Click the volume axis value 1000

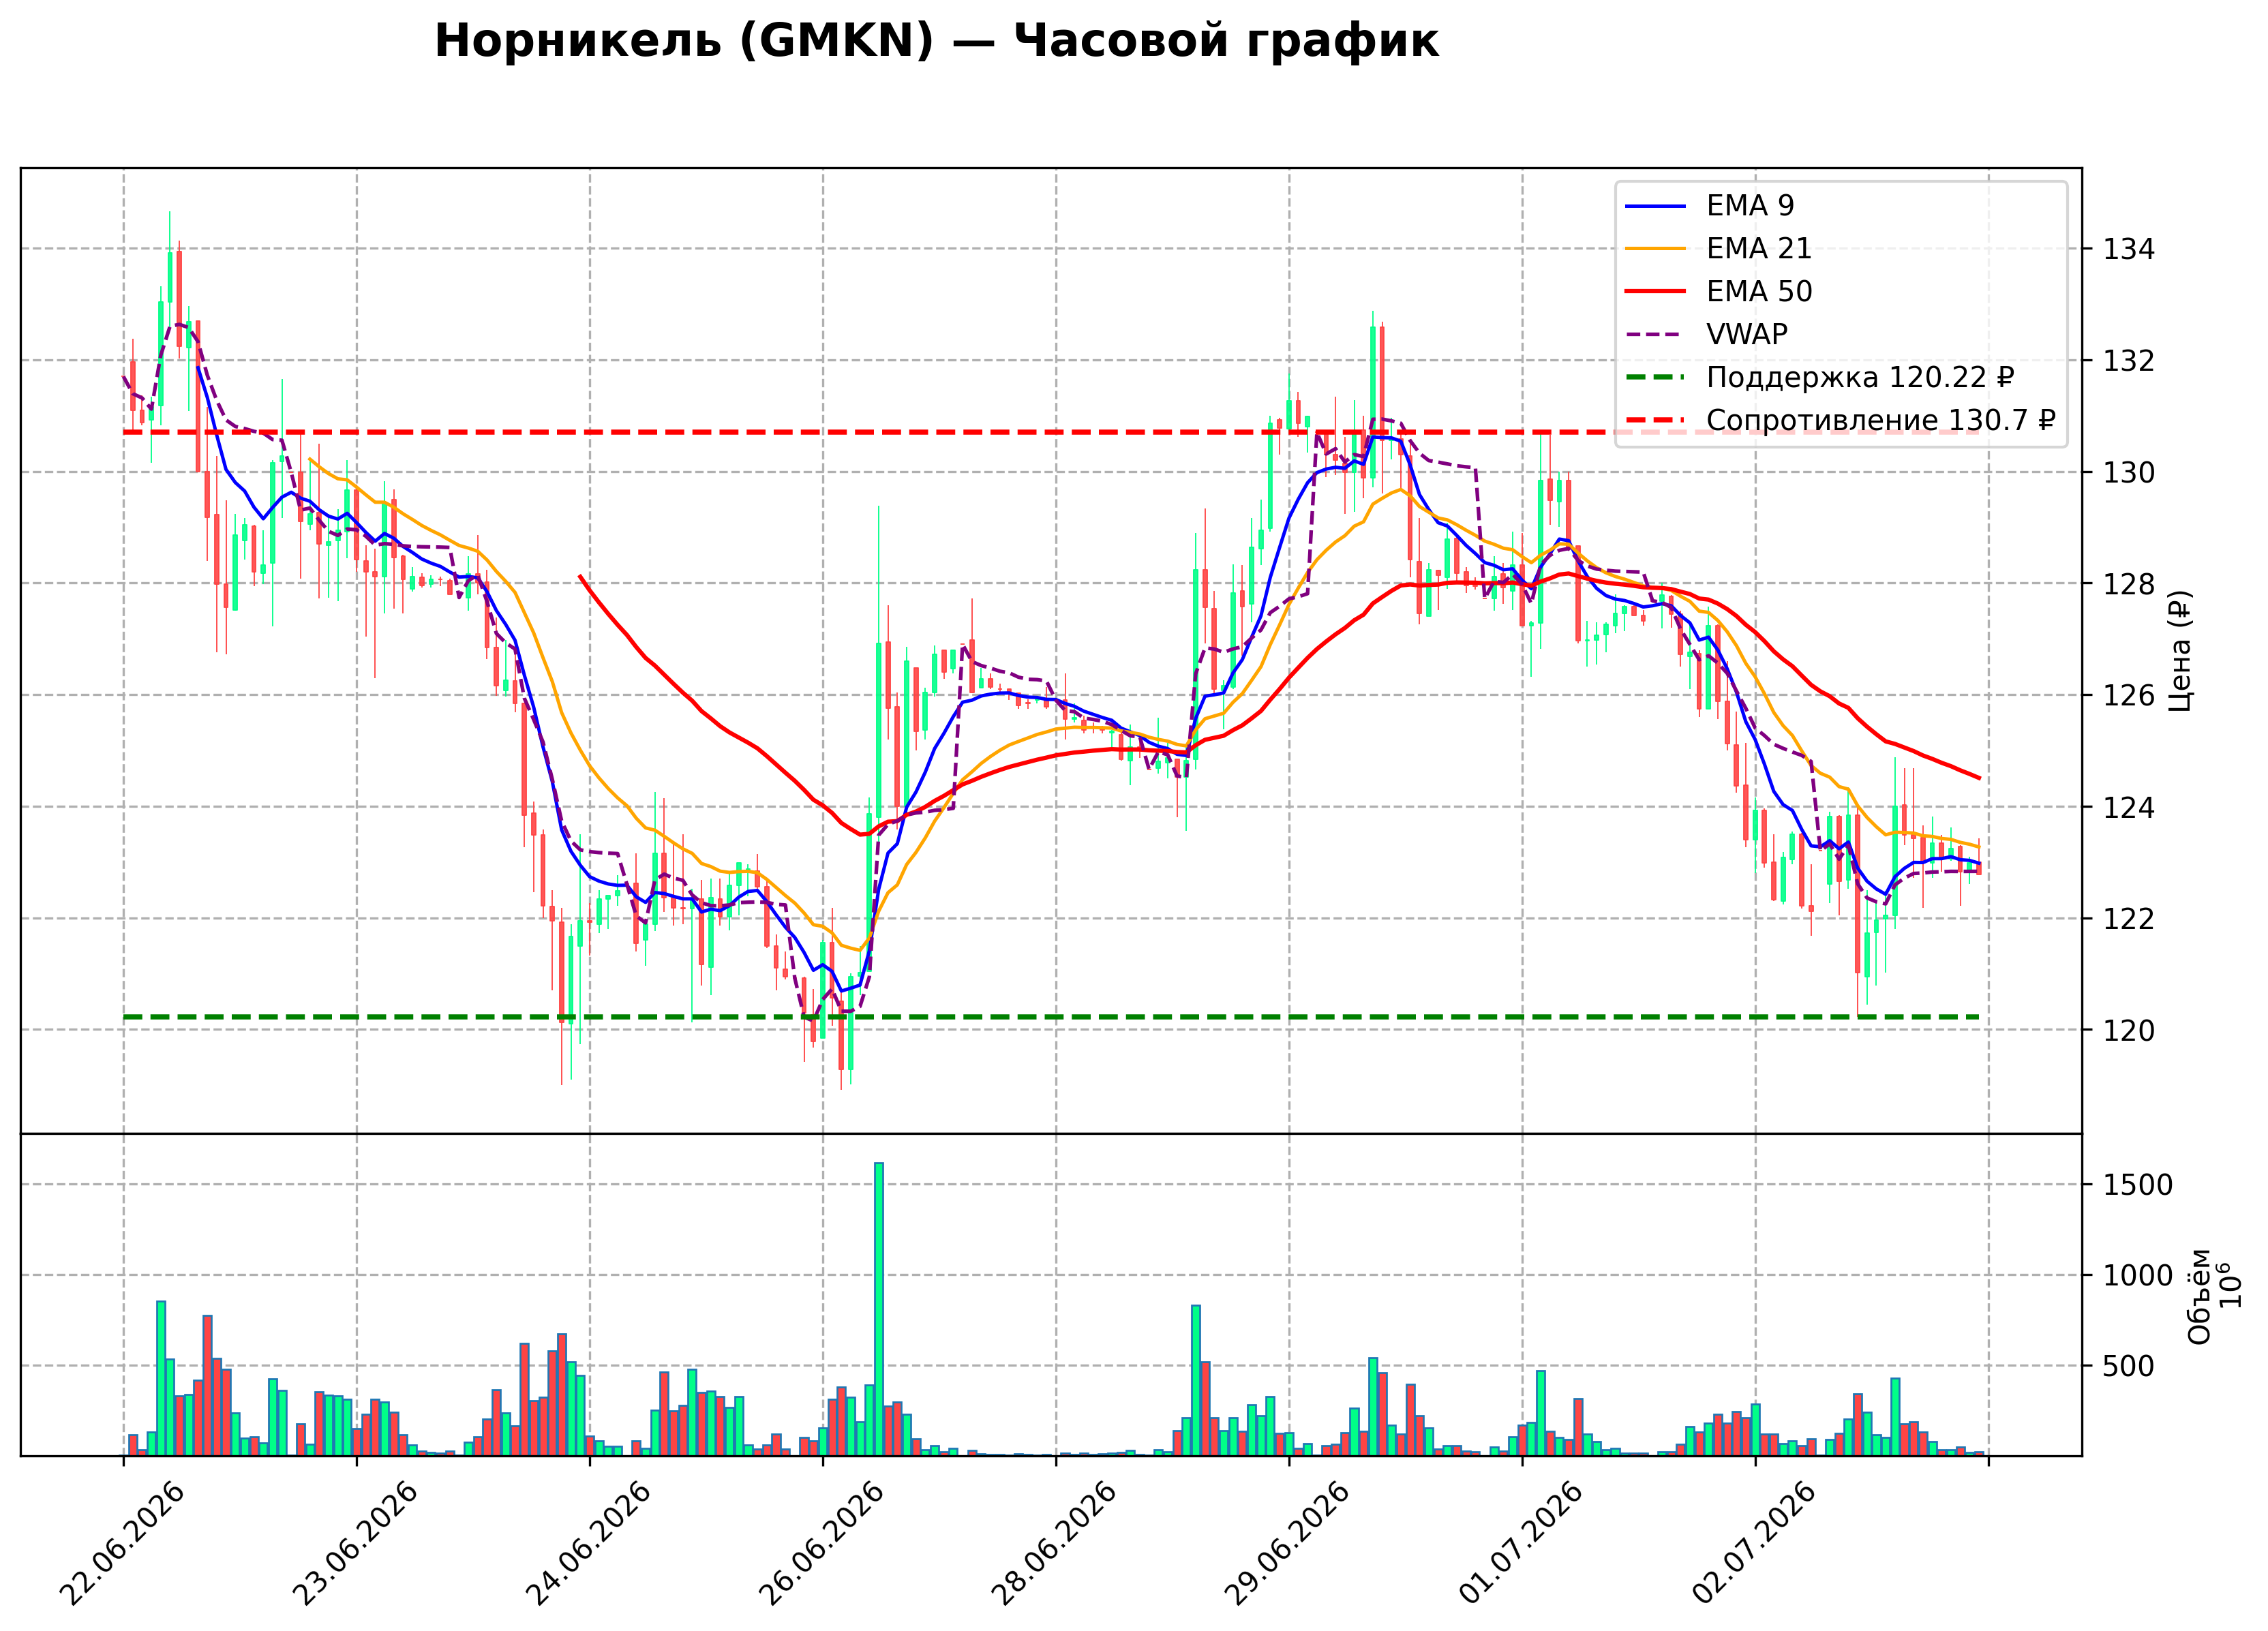pyautogui.click(x=2137, y=1277)
